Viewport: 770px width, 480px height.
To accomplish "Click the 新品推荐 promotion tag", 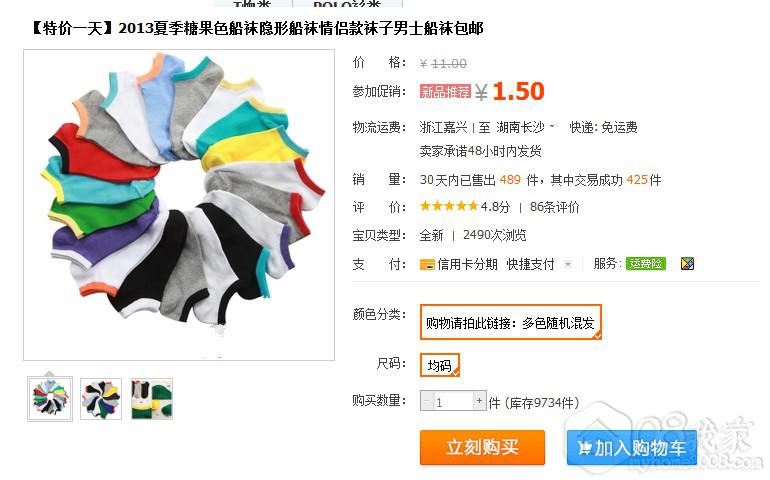I will [445, 91].
